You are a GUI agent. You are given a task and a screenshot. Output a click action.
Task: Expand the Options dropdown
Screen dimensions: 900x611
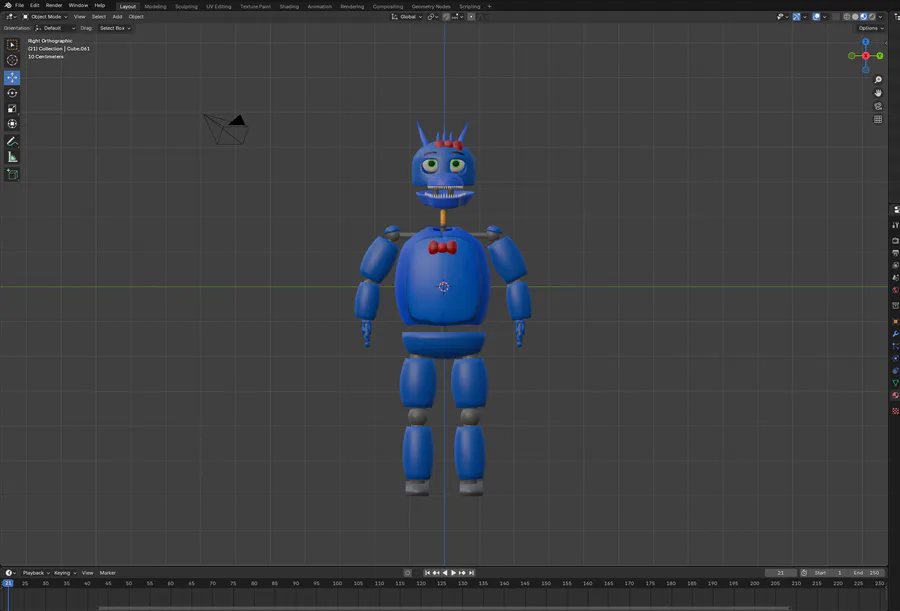point(871,28)
